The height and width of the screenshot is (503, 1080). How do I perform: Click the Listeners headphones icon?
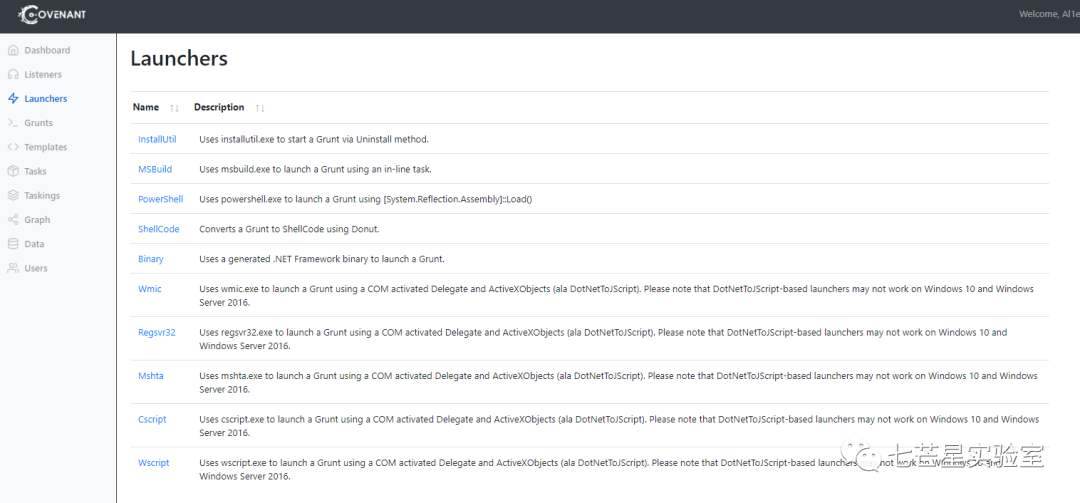coord(13,74)
